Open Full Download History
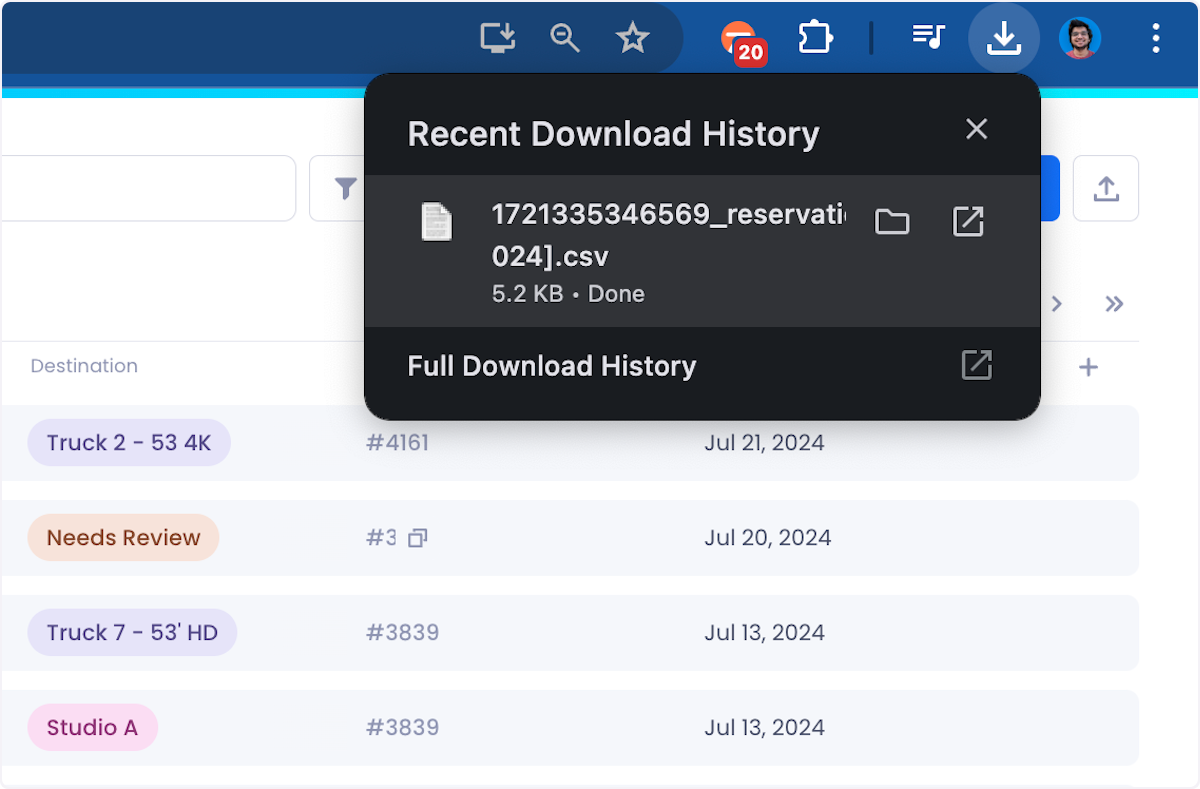Viewport: 1200px width, 789px height. (551, 366)
